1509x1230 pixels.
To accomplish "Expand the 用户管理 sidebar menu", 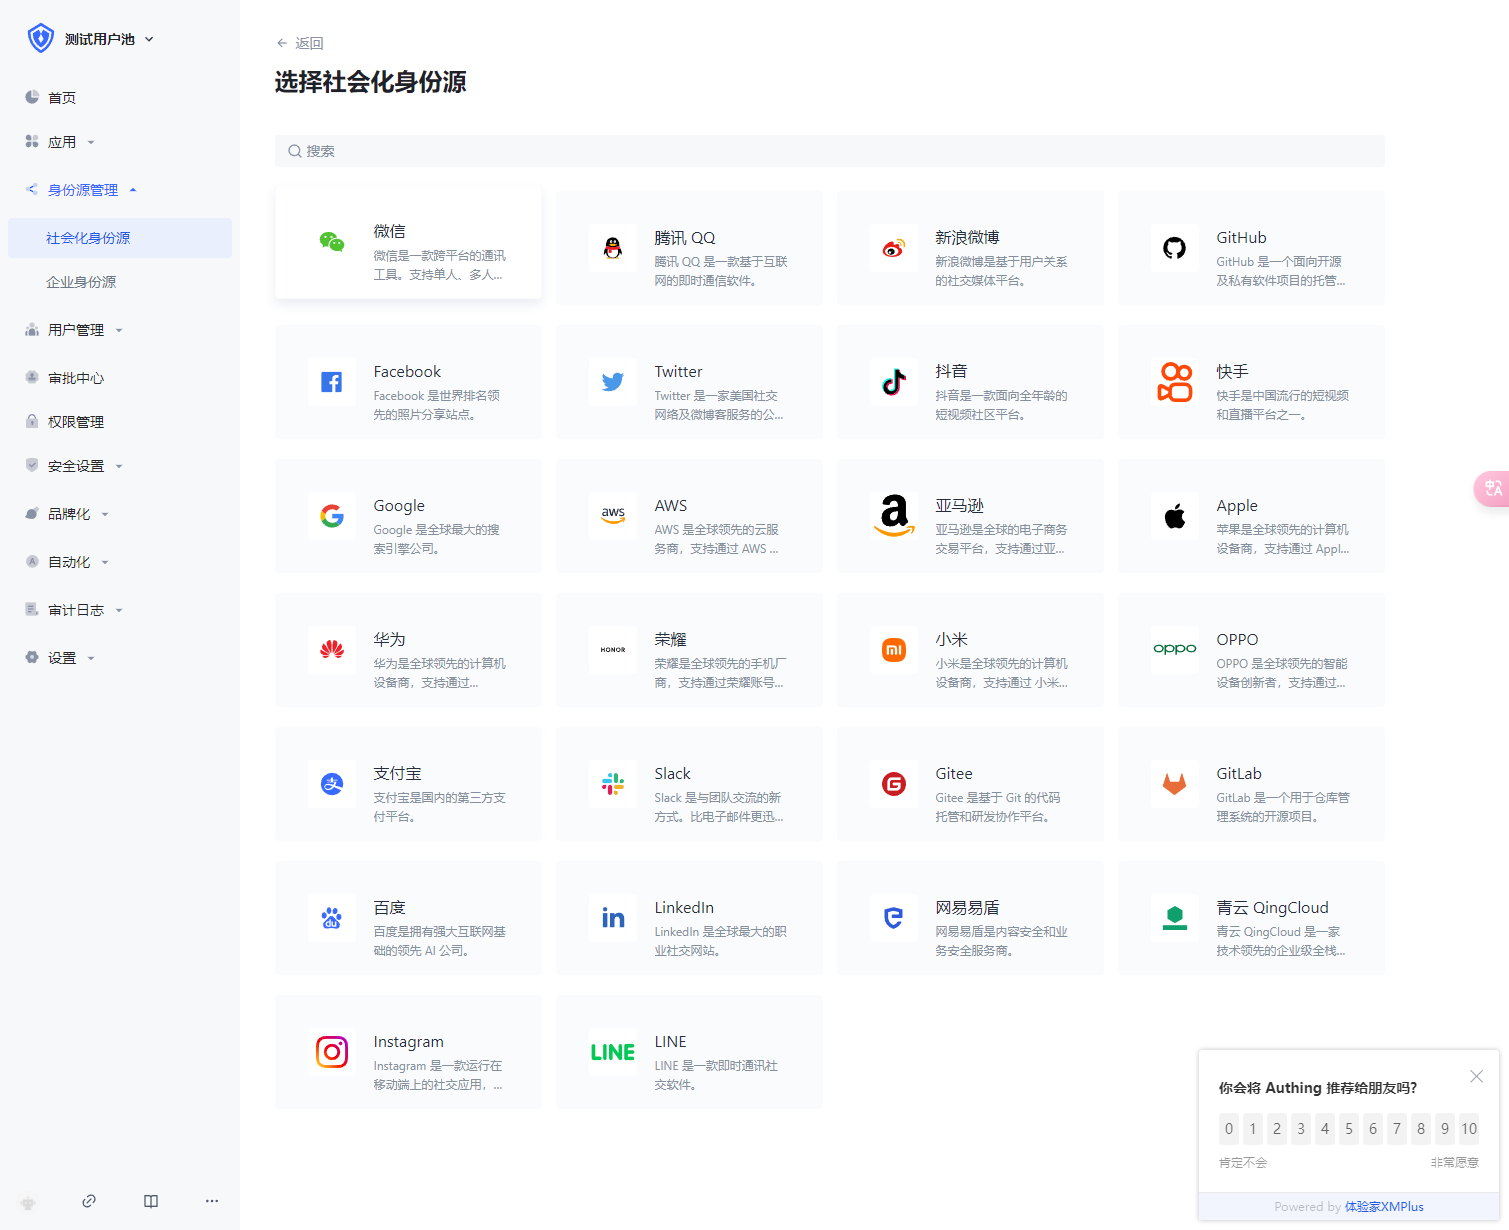I will pyautogui.click(x=76, y=330).
